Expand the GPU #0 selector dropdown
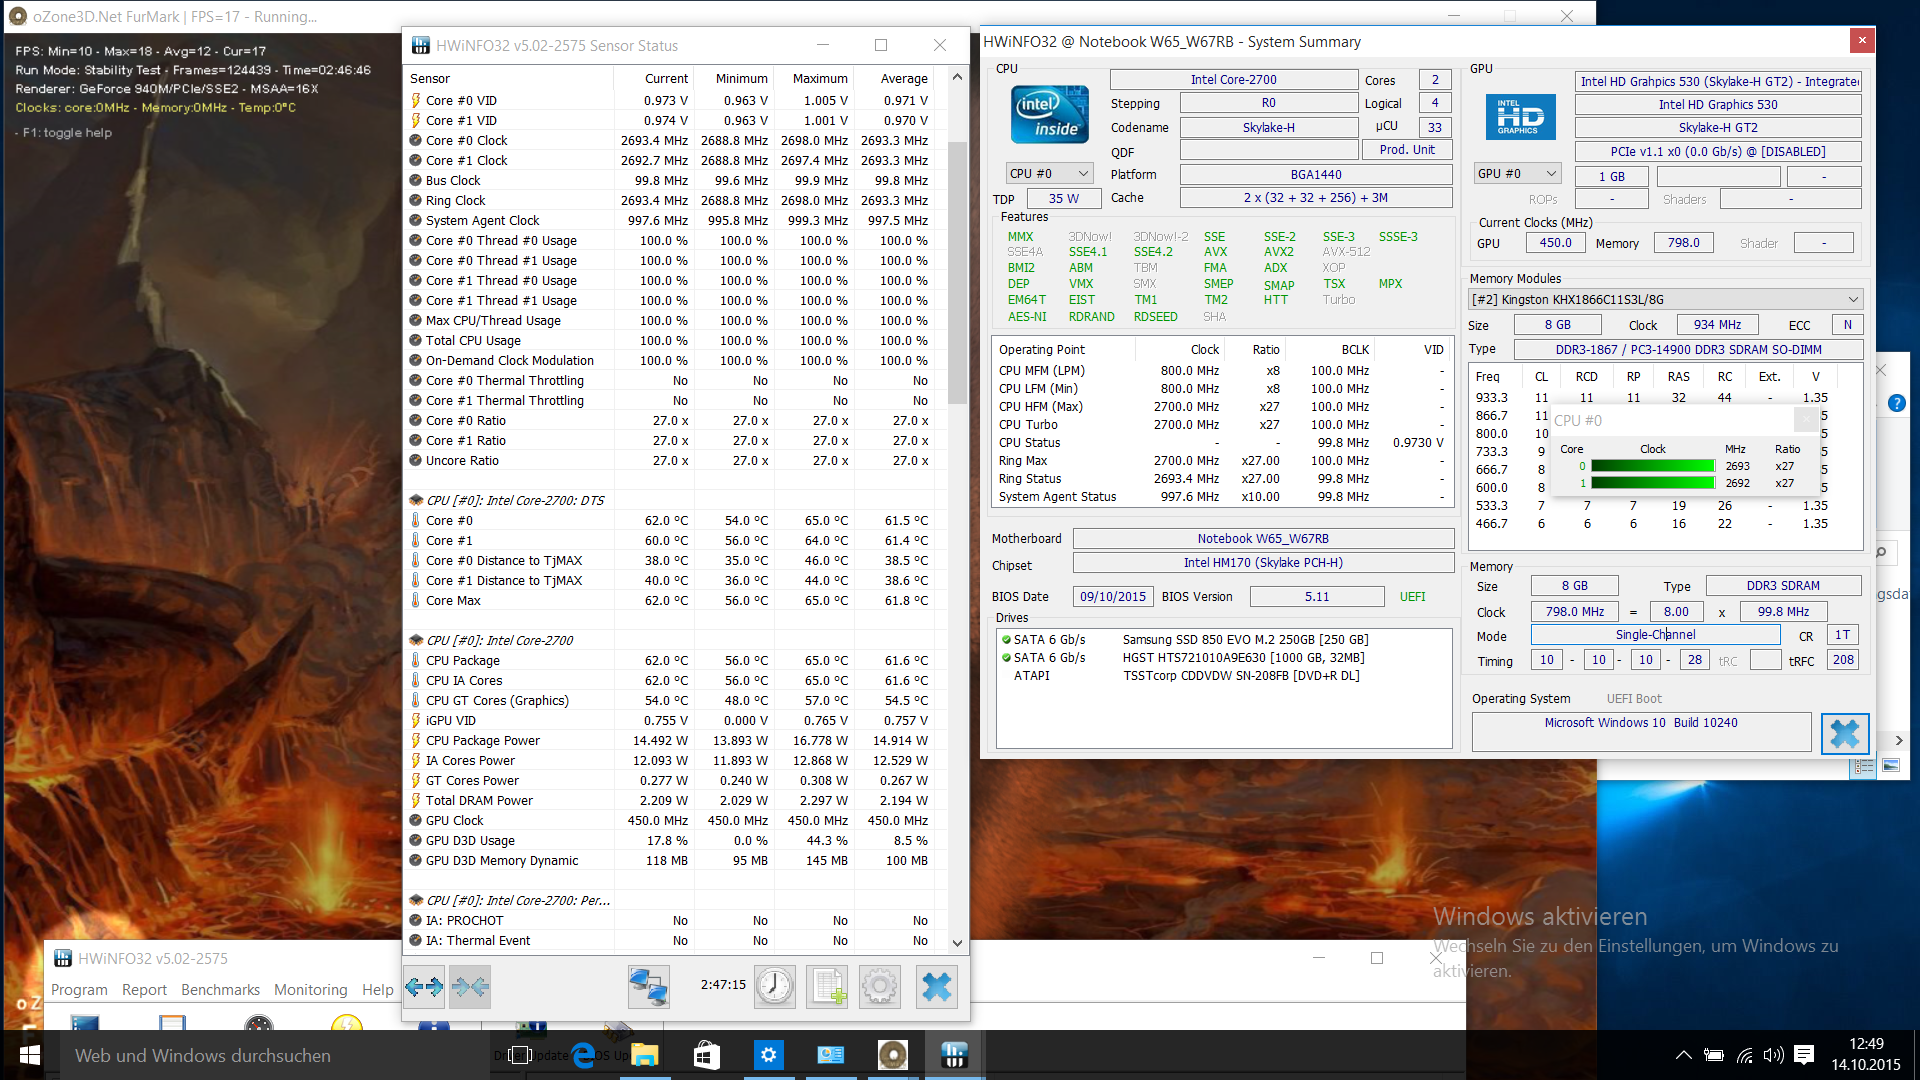The image size is (1920, 1080). (x=1517, y=174)
